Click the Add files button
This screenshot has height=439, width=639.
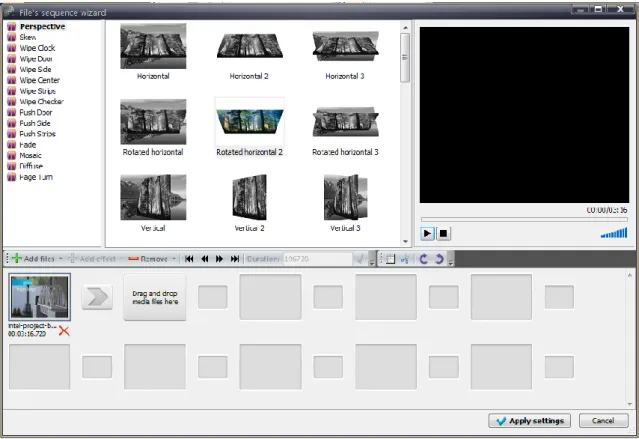pos(33,258)
